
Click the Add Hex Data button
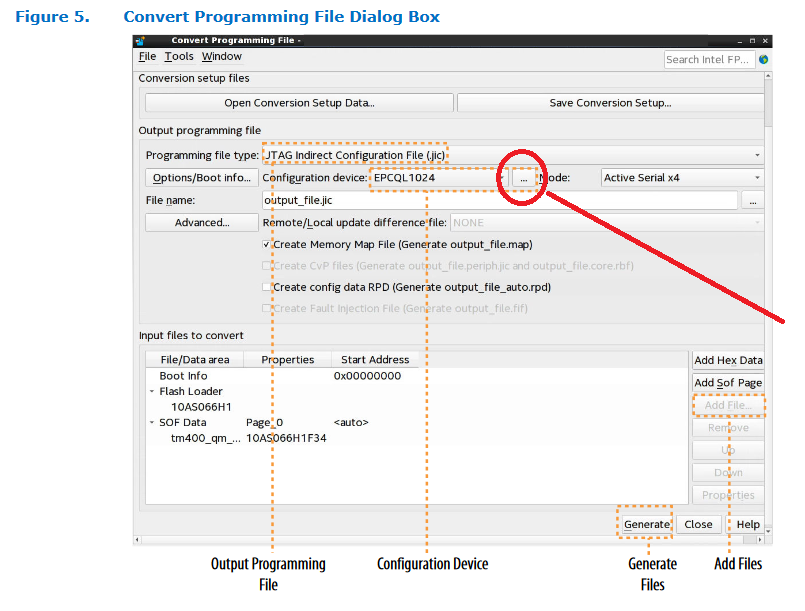point(728,360)
